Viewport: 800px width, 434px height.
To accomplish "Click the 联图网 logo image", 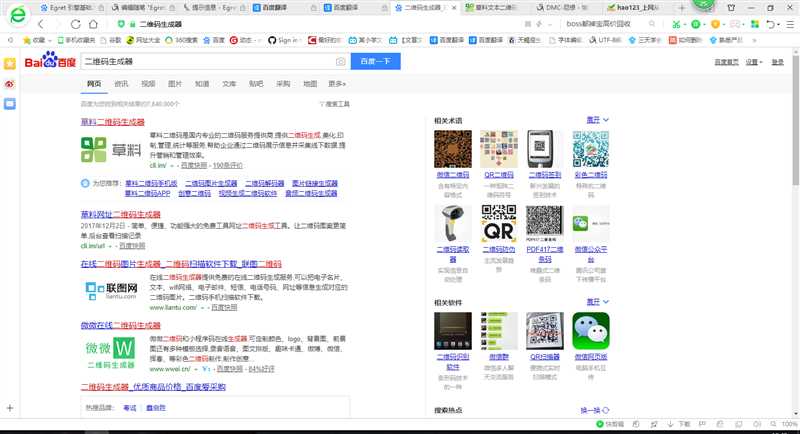I will (111, 291).
